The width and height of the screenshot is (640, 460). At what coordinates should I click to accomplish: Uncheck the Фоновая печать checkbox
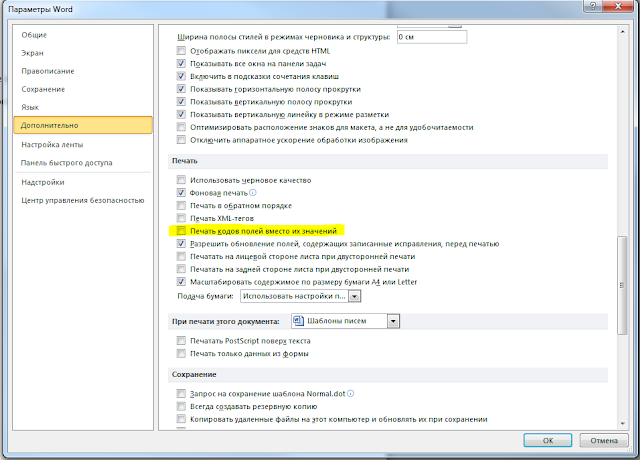point(181,193)
